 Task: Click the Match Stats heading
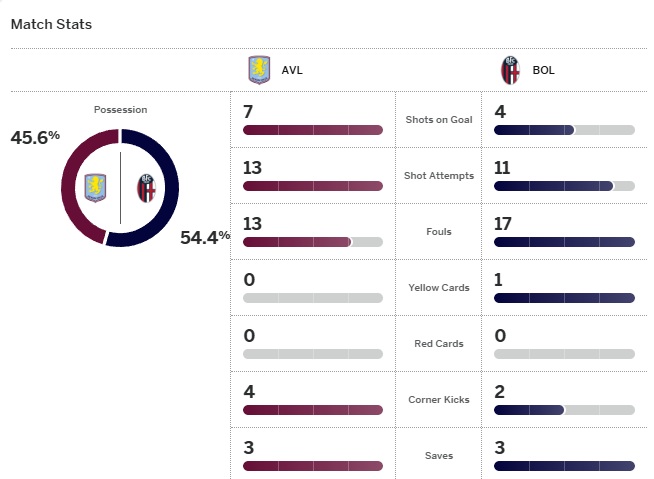click(x=51, y=24)
